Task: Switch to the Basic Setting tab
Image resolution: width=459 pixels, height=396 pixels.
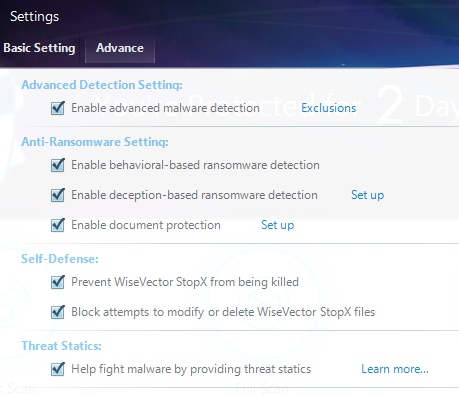Action: (x=39, y=48)
